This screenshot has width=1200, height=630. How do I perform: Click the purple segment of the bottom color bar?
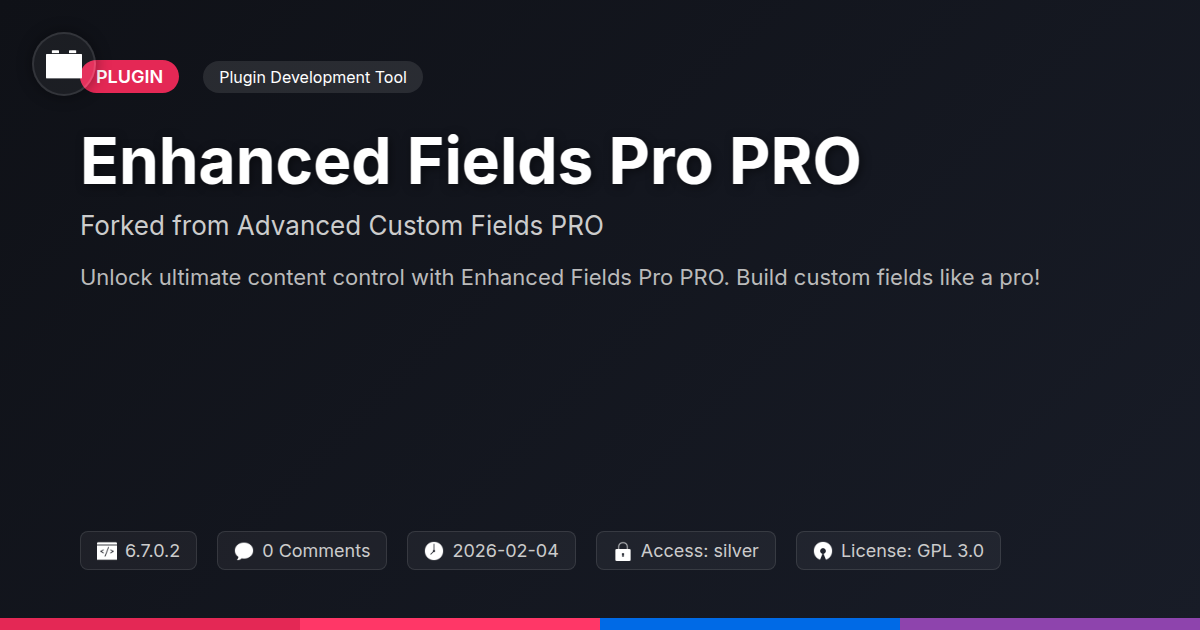(1050, 624)
